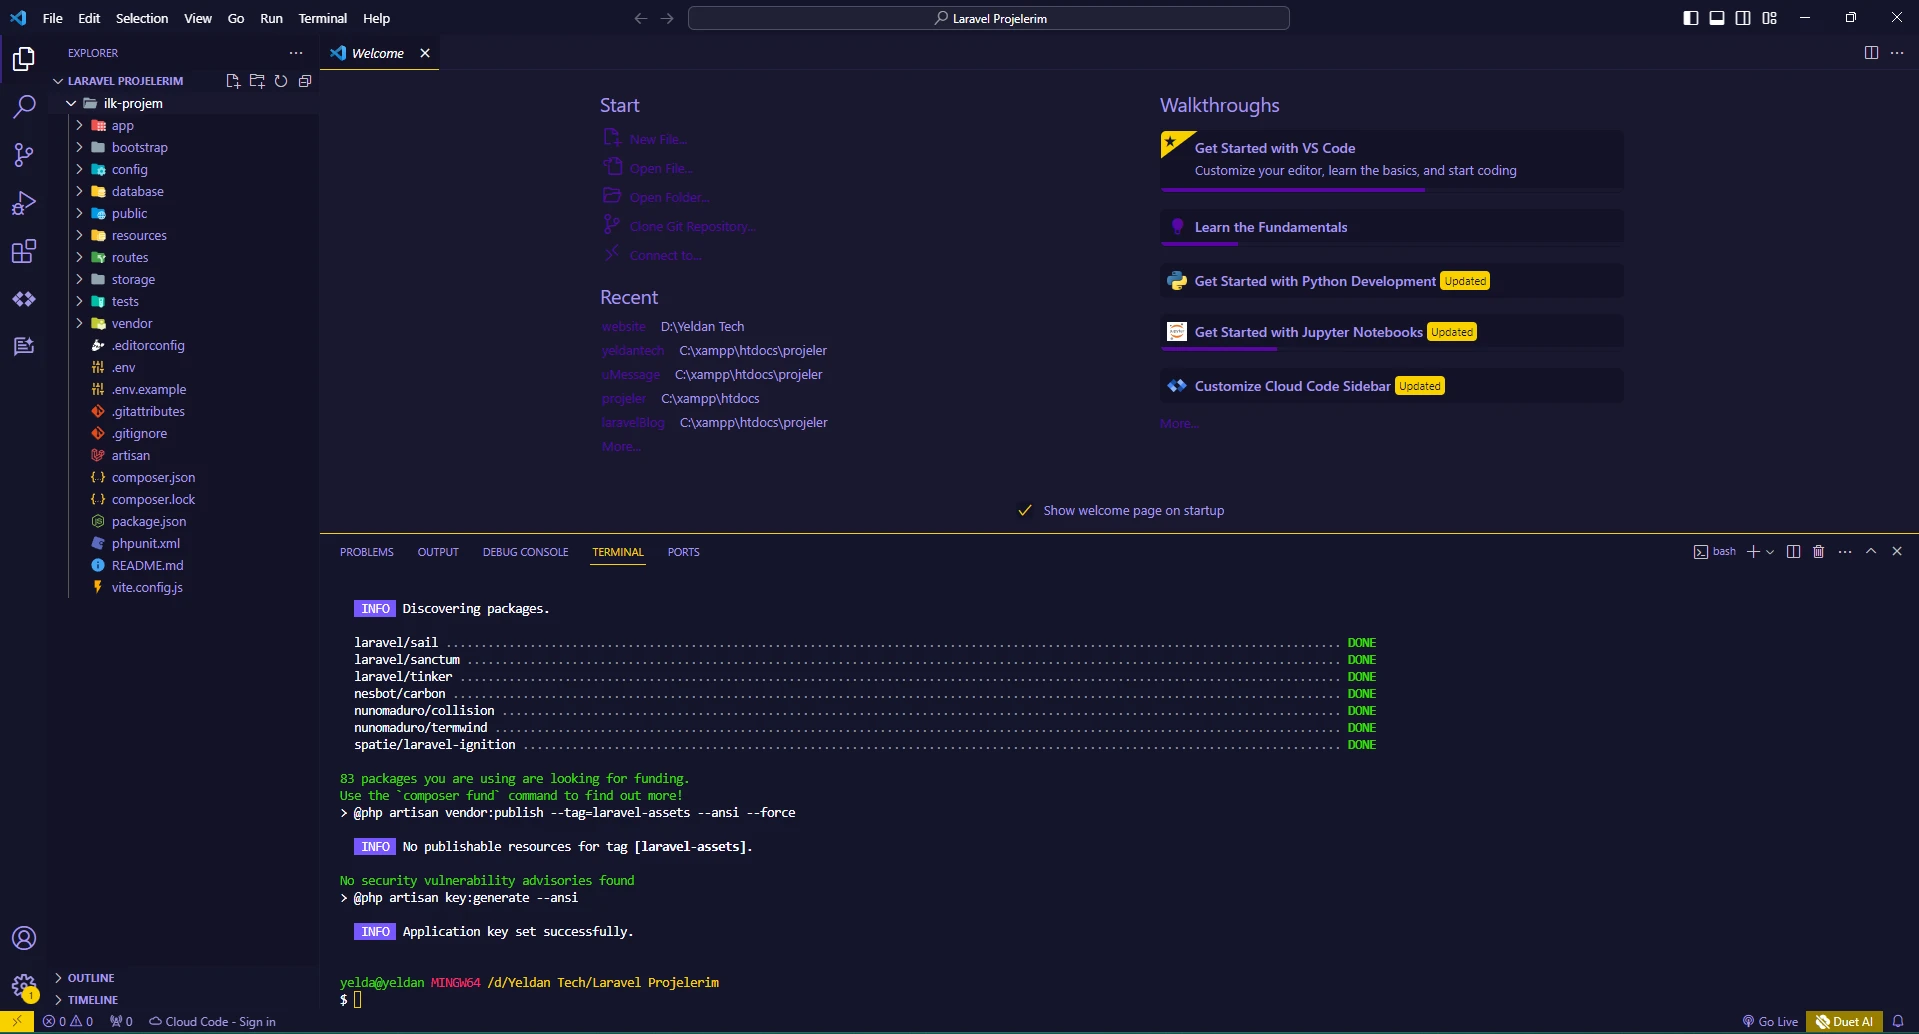Open the Explorer view in activity bar

tap(24, 59)
